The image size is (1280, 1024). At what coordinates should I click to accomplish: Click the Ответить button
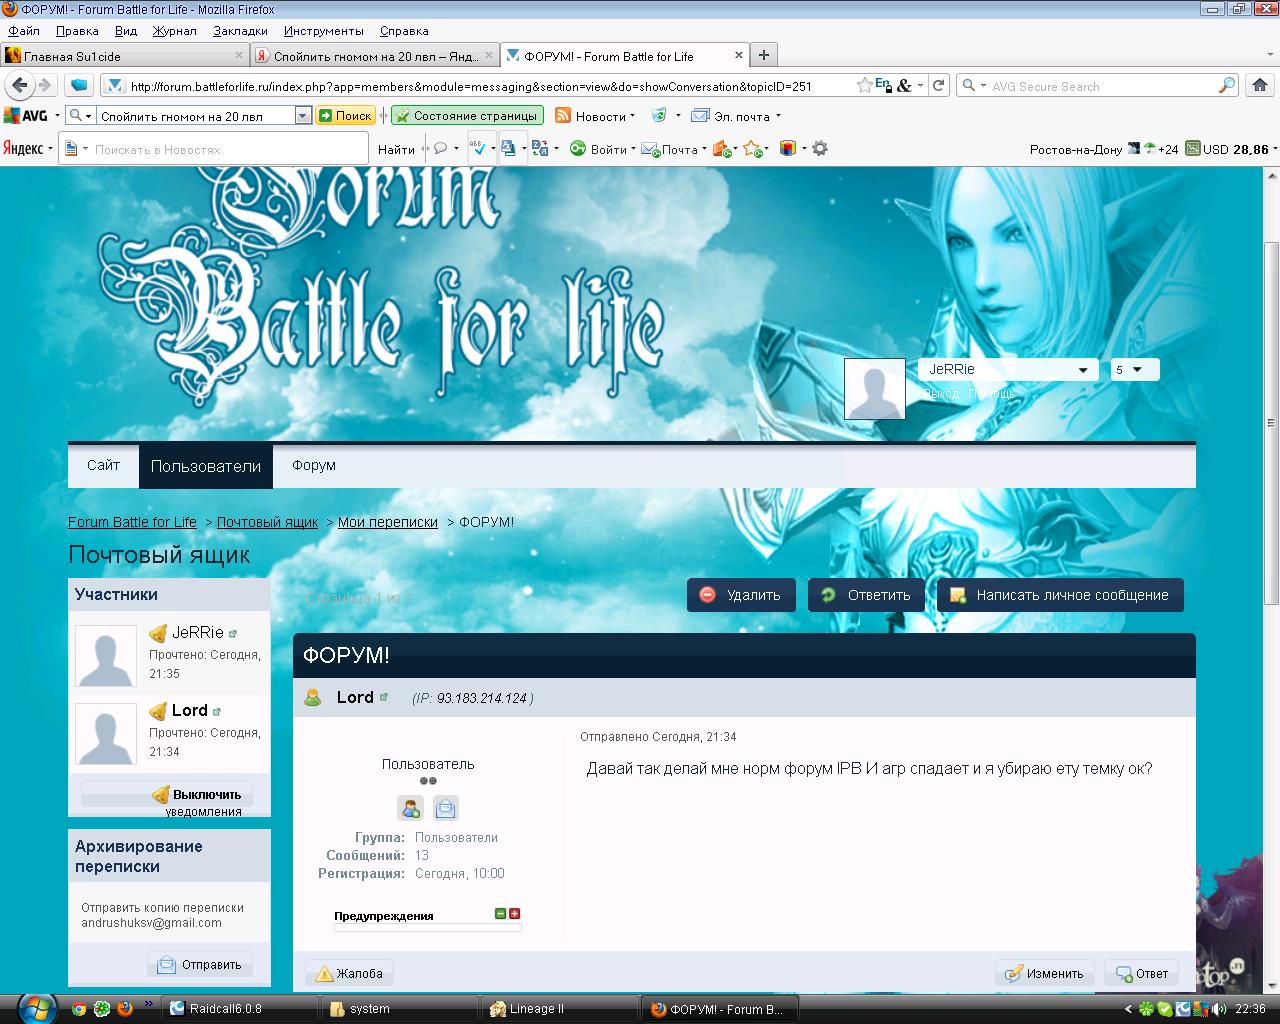866,595
